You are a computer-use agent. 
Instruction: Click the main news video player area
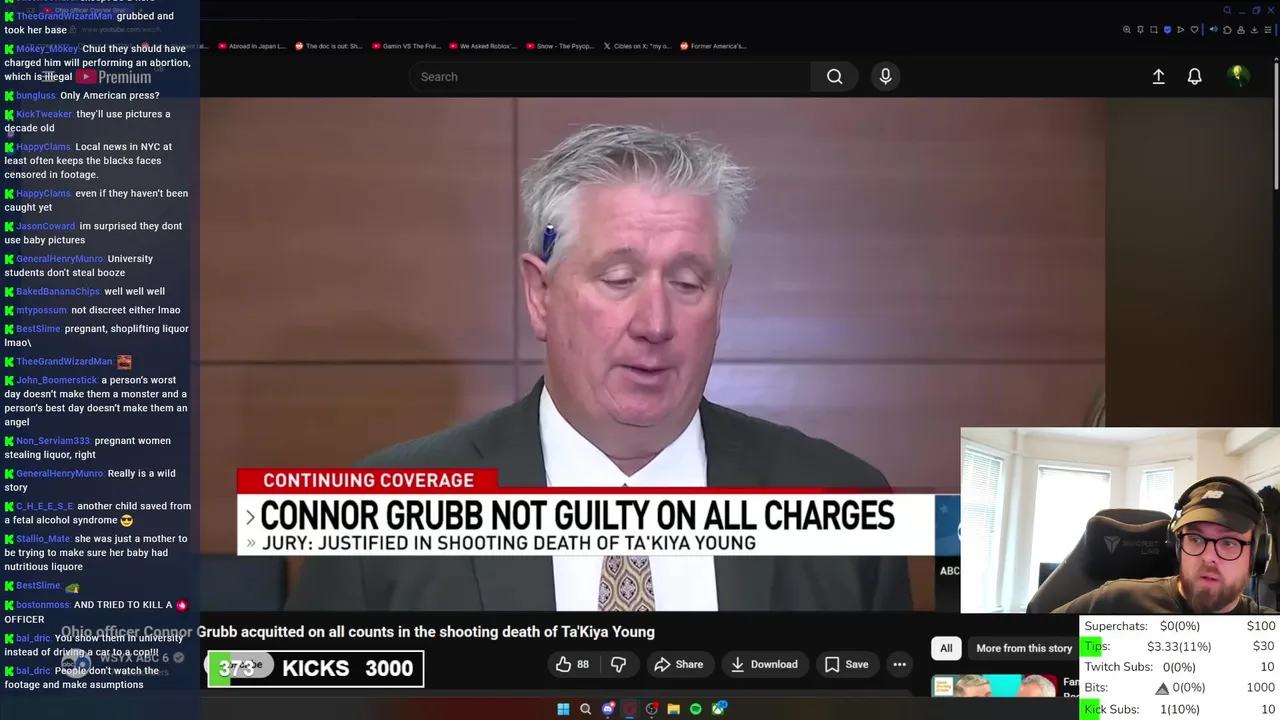coord(652,354)
